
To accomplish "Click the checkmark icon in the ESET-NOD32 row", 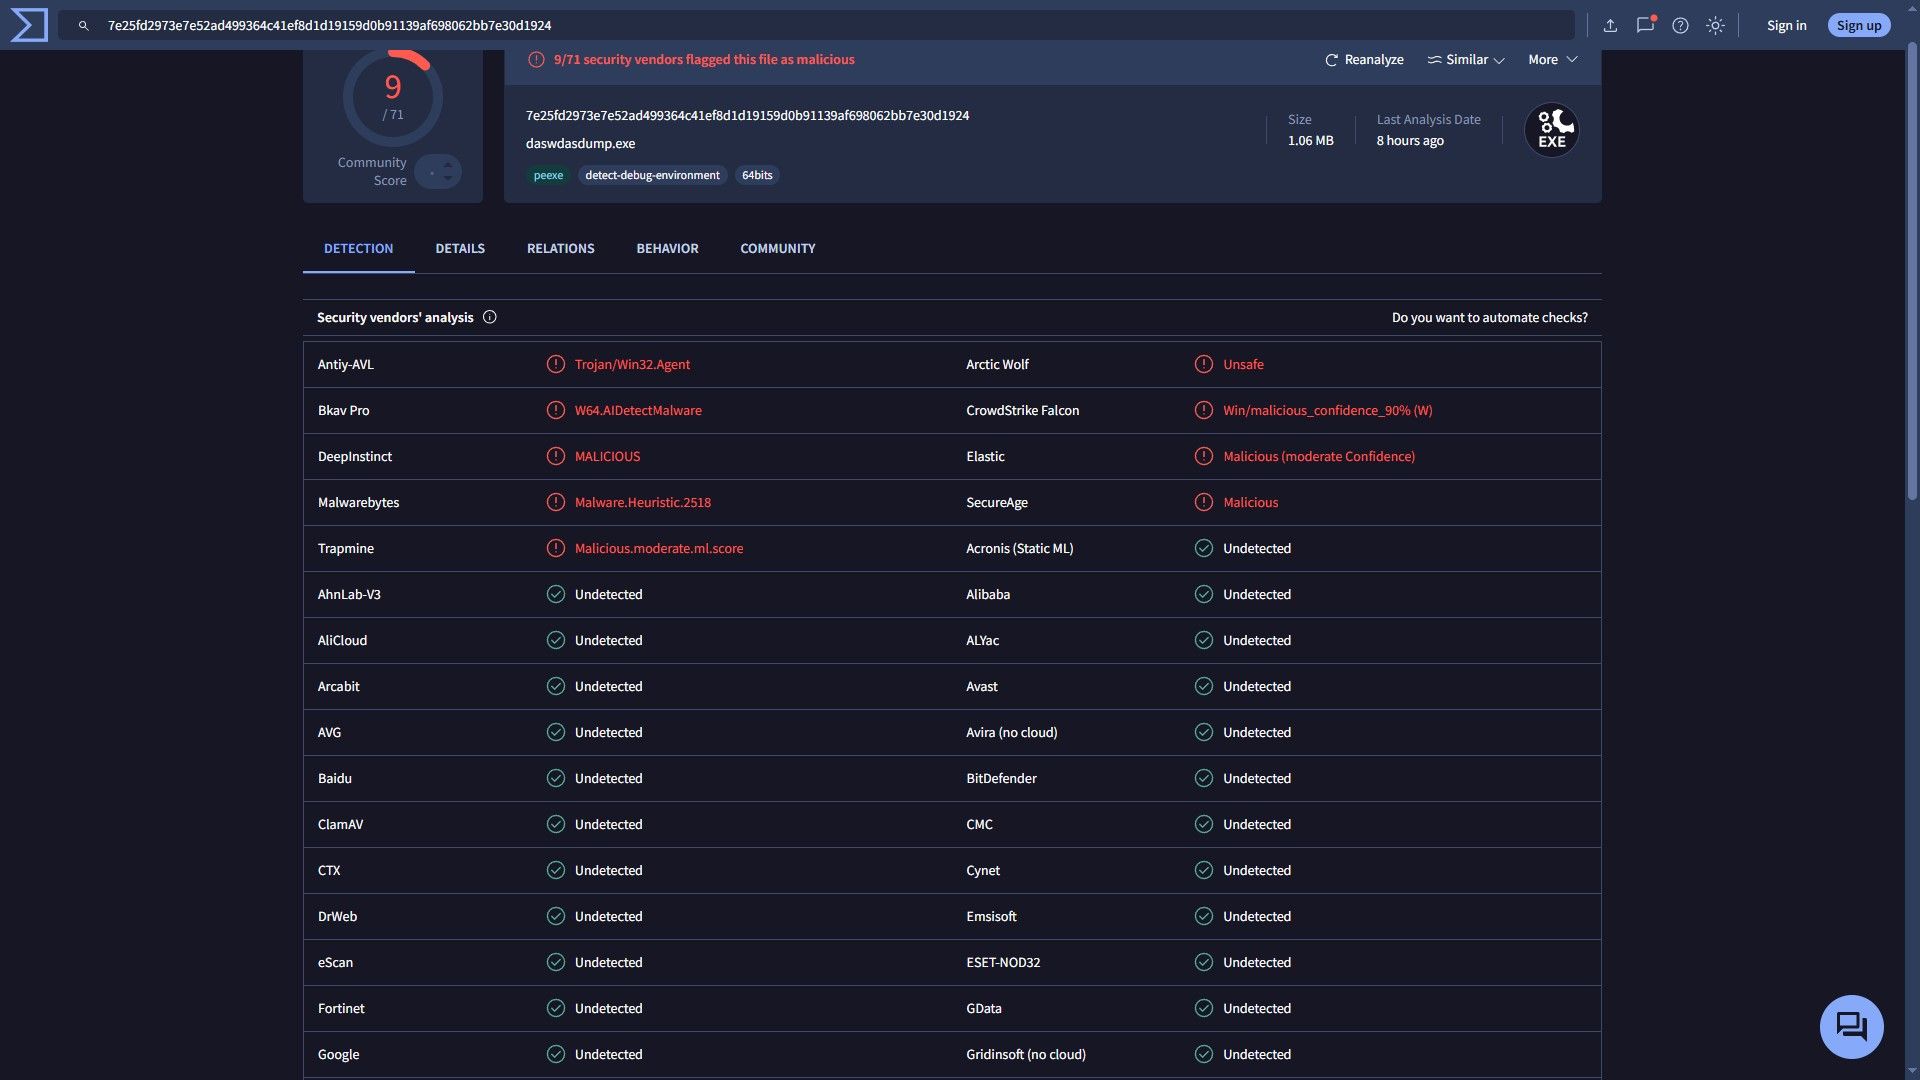I will pyautogui.click(x=1204, y=962).
